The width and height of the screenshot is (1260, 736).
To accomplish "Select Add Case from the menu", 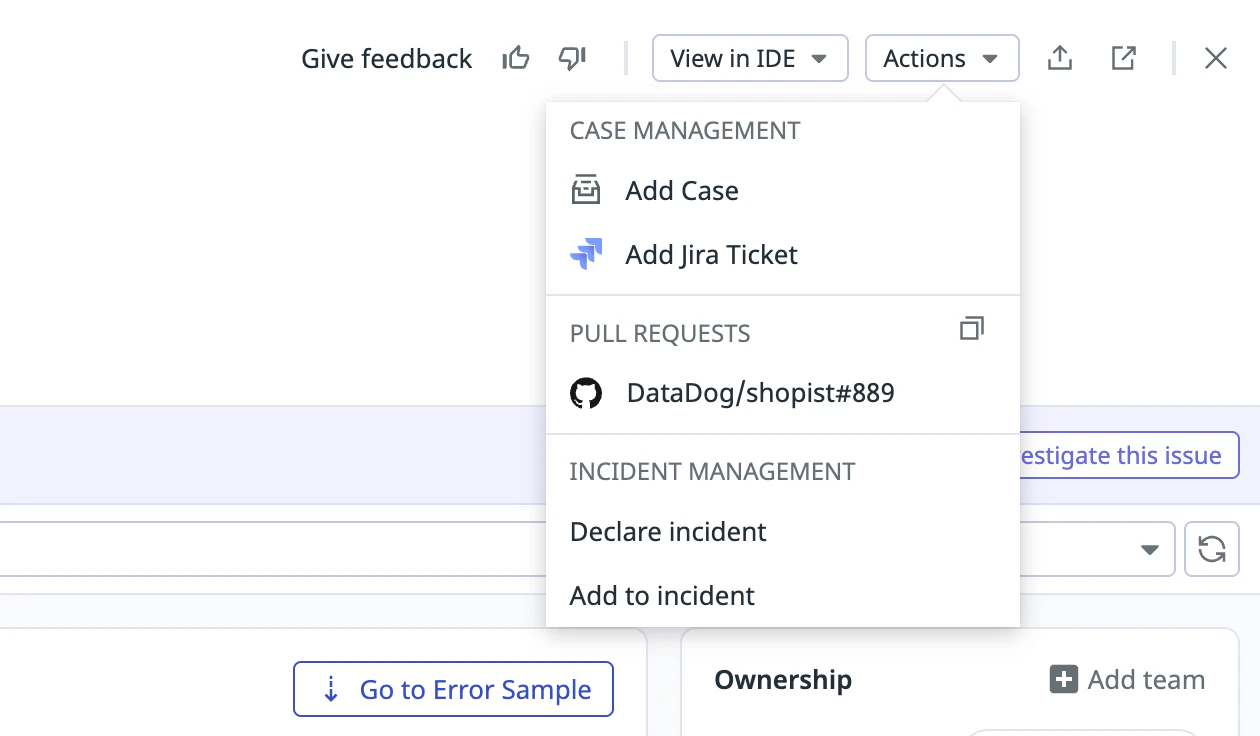I will [682, 191].
